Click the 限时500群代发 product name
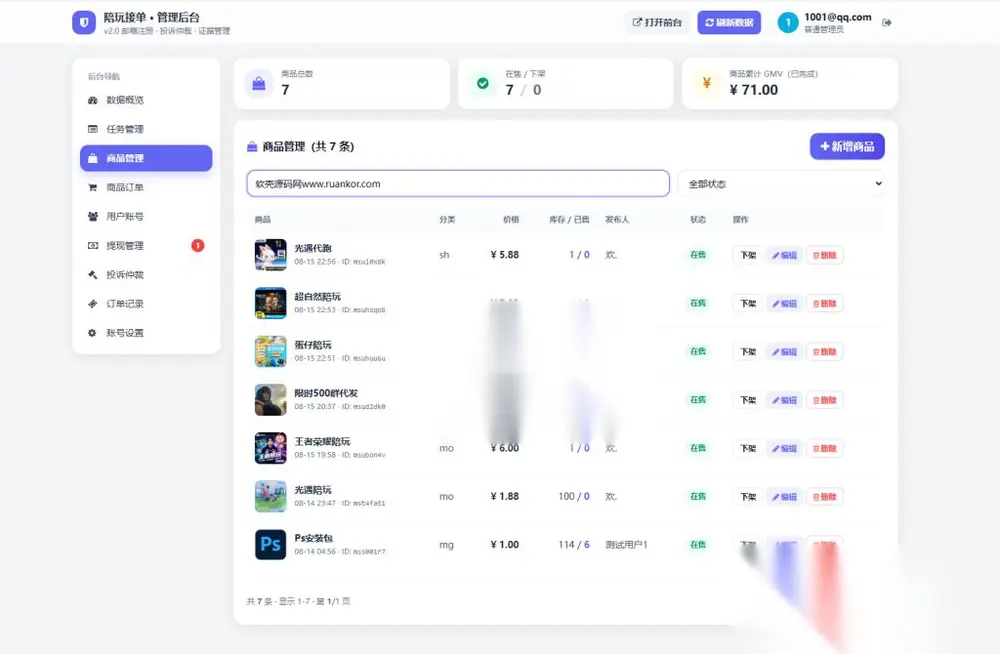The width and height of the screenshot is (1000, 654). pos(326,393)
